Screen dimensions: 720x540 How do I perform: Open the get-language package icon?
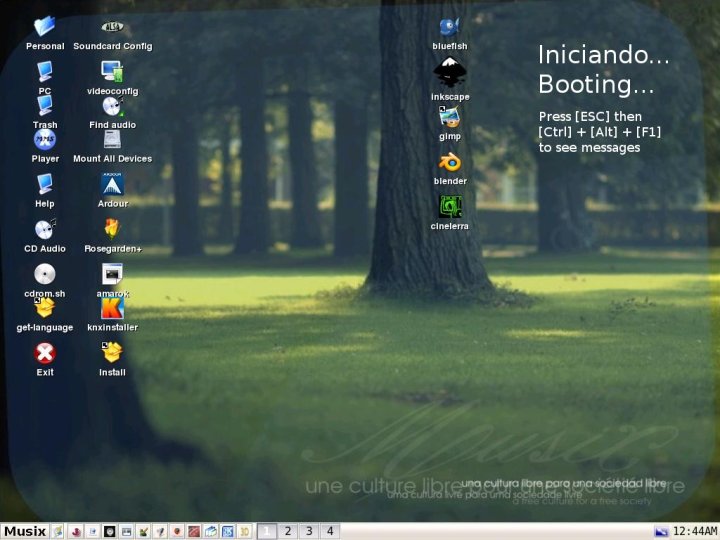[45, 308]
